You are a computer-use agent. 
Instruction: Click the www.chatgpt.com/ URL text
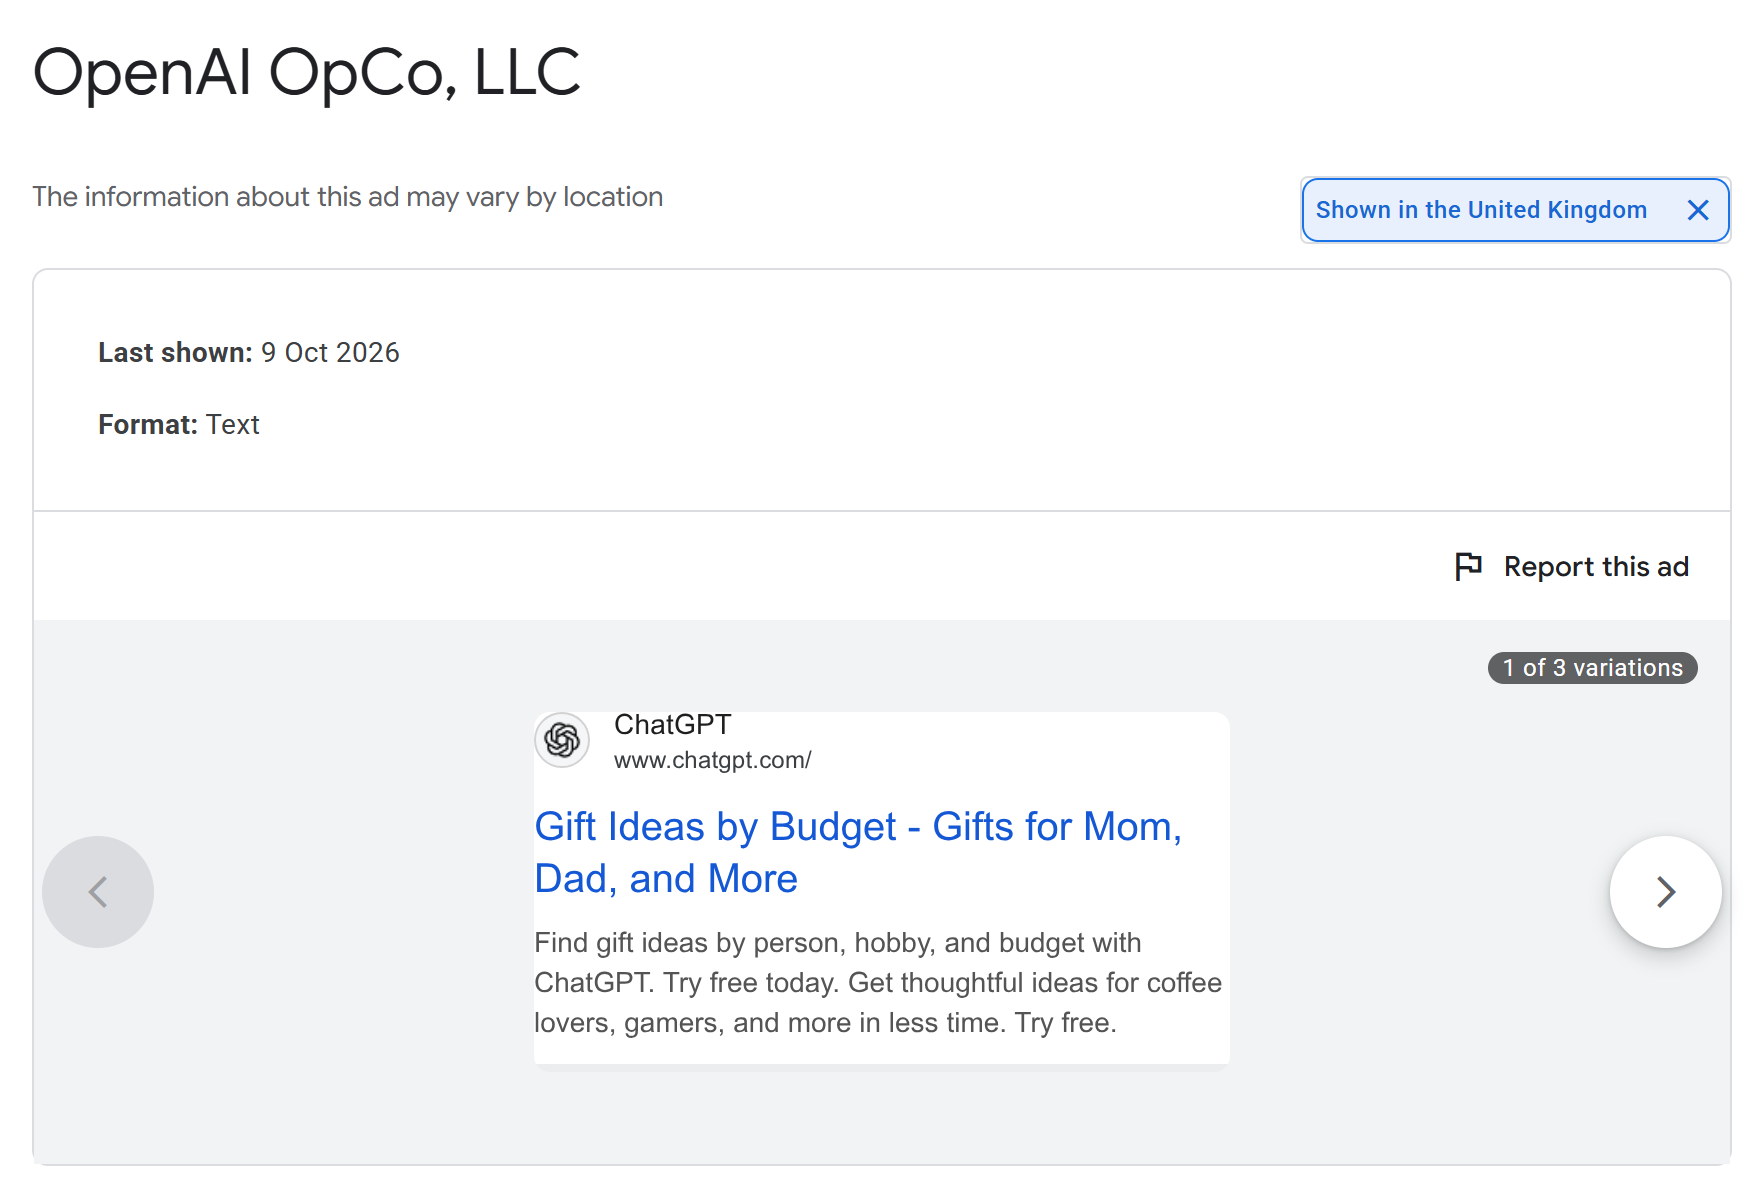click(x=712, y=760)
